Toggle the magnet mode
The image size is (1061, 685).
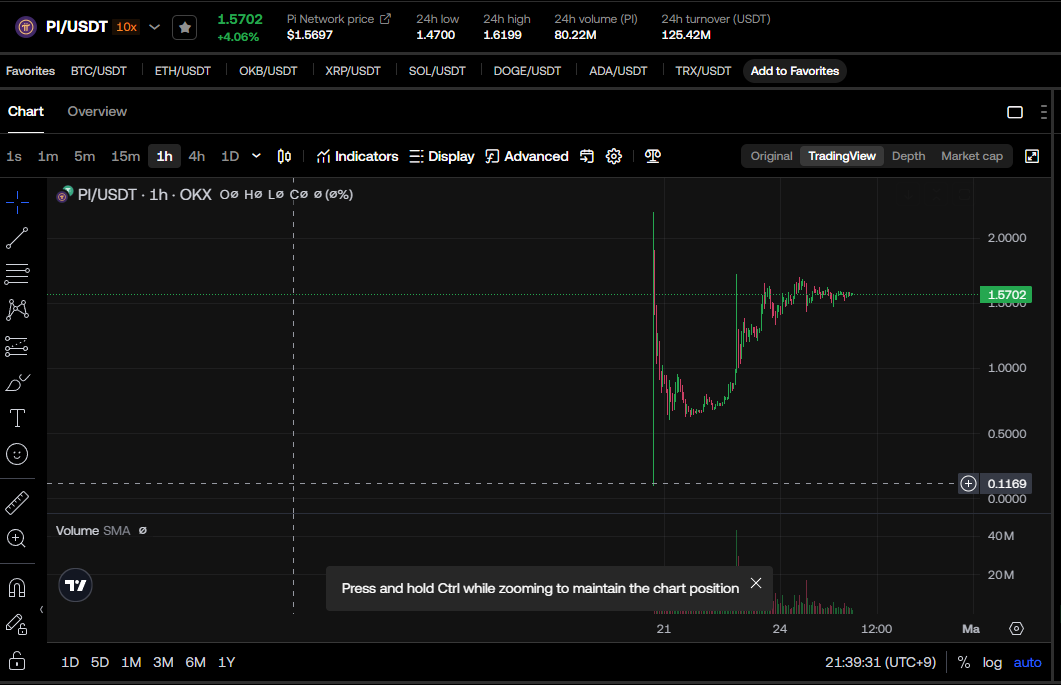click(x=17, y=588)
